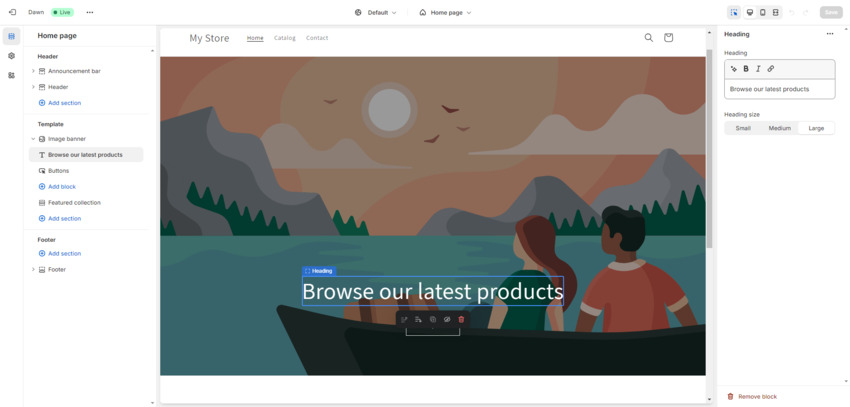Click Add section under Featured collection
850x407 pixels.
tap(60, 218)
